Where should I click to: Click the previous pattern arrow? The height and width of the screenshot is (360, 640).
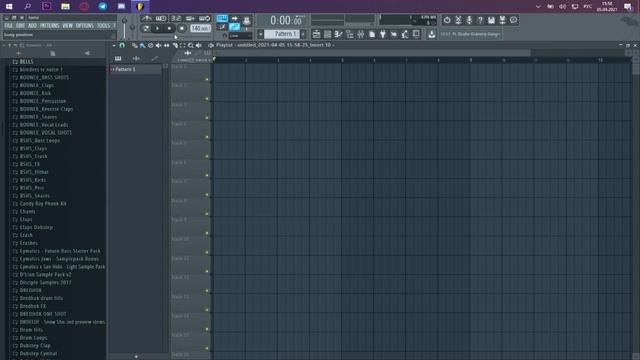[x=260, y=34]
